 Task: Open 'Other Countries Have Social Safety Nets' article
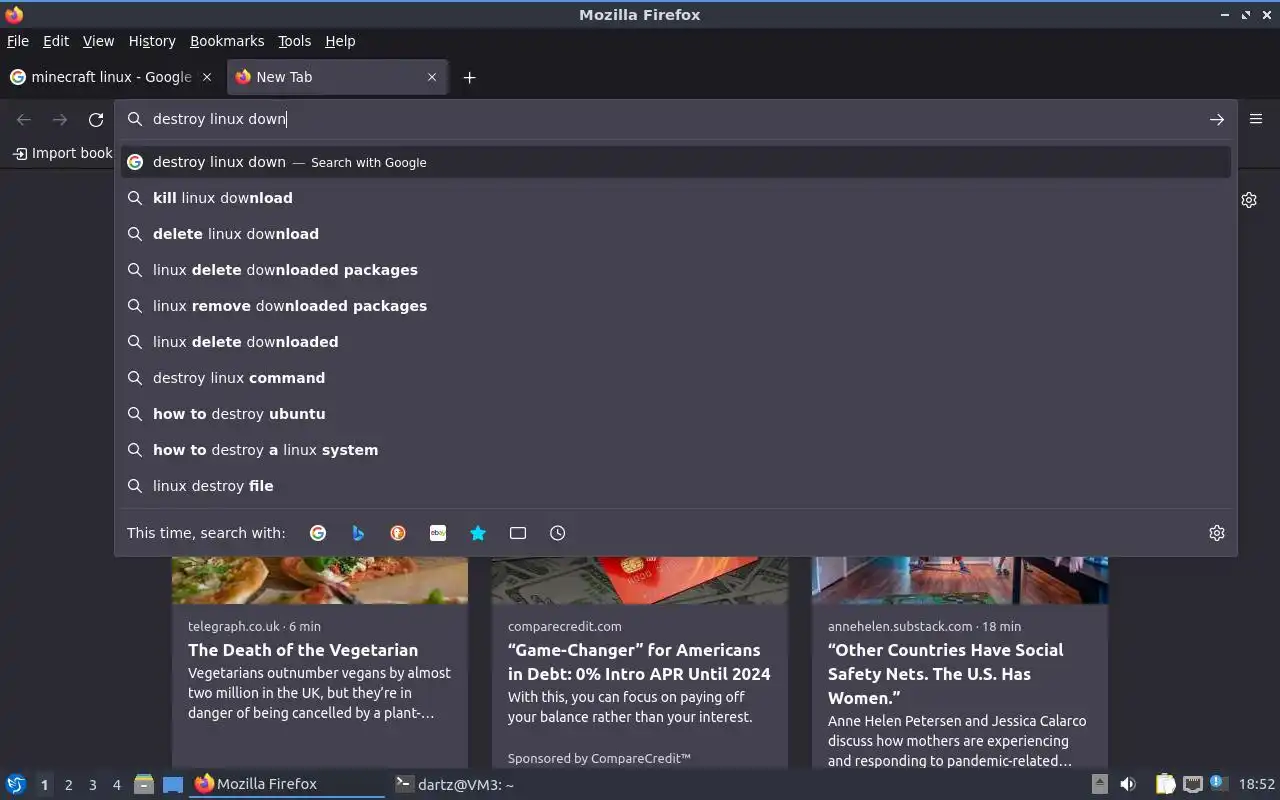click(945, 674)
